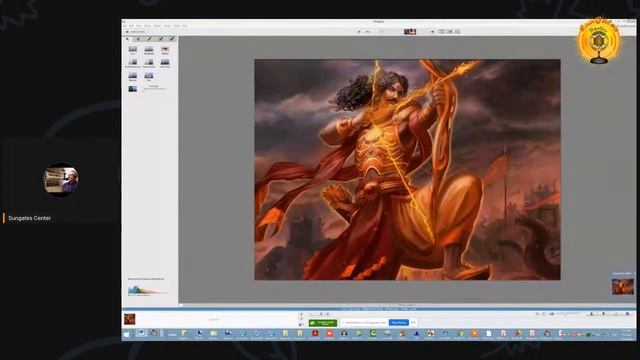This screenshot has height=360, width=640.
Task: Select the Crop tool in Picasa
Action: pyautogui.click(x=133, y=50)
